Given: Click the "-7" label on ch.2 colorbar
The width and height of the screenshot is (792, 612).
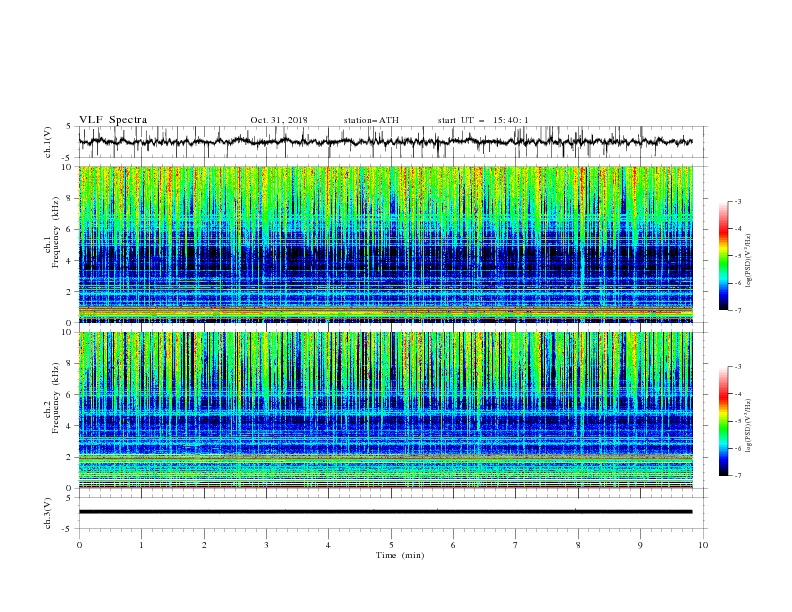Looking at the screenshot, I should [x=737, y=475].
